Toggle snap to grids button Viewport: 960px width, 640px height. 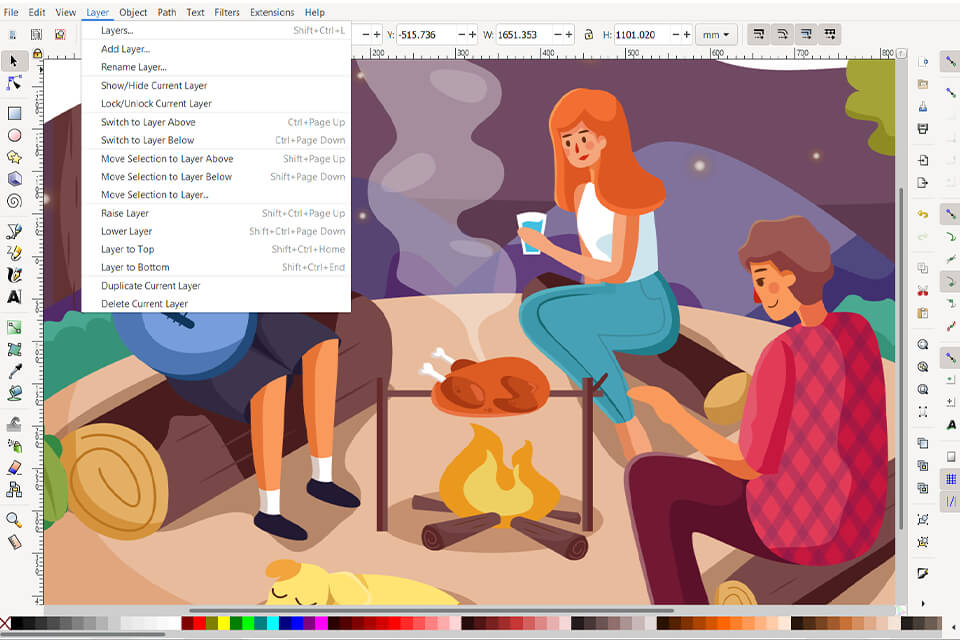click(x=950, y=479)
